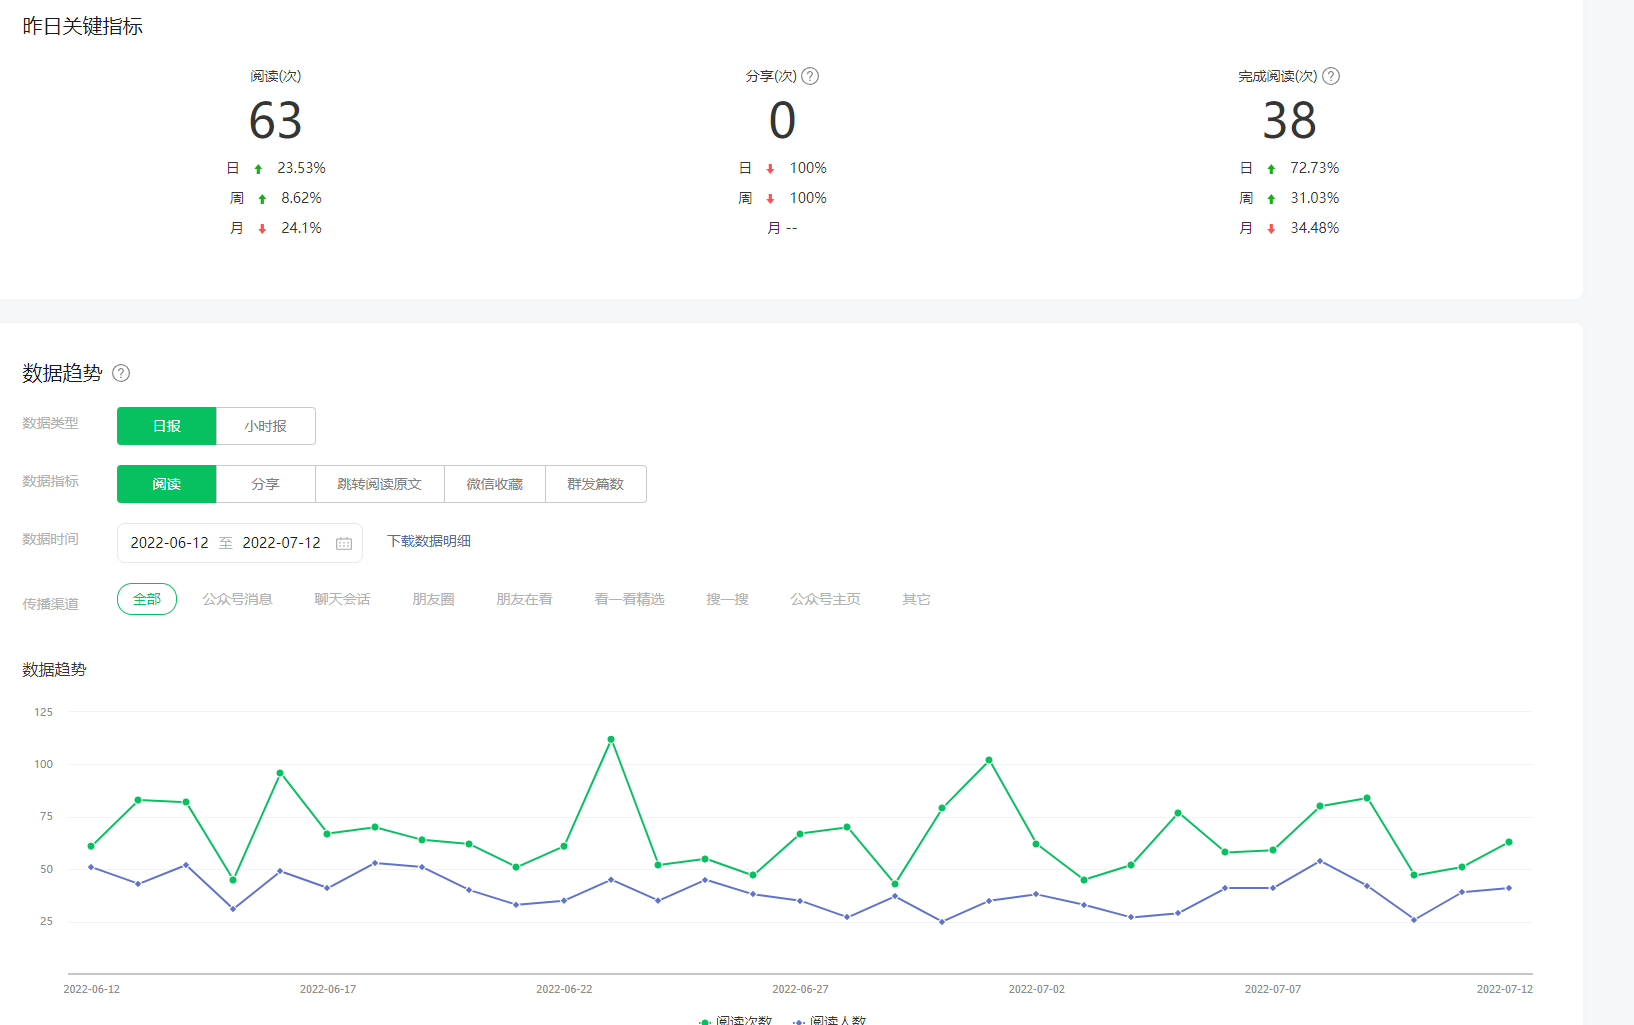Open start date 2022-06-12 picker
Viewport: 1634px width, 1025px height.
point(170,543)
